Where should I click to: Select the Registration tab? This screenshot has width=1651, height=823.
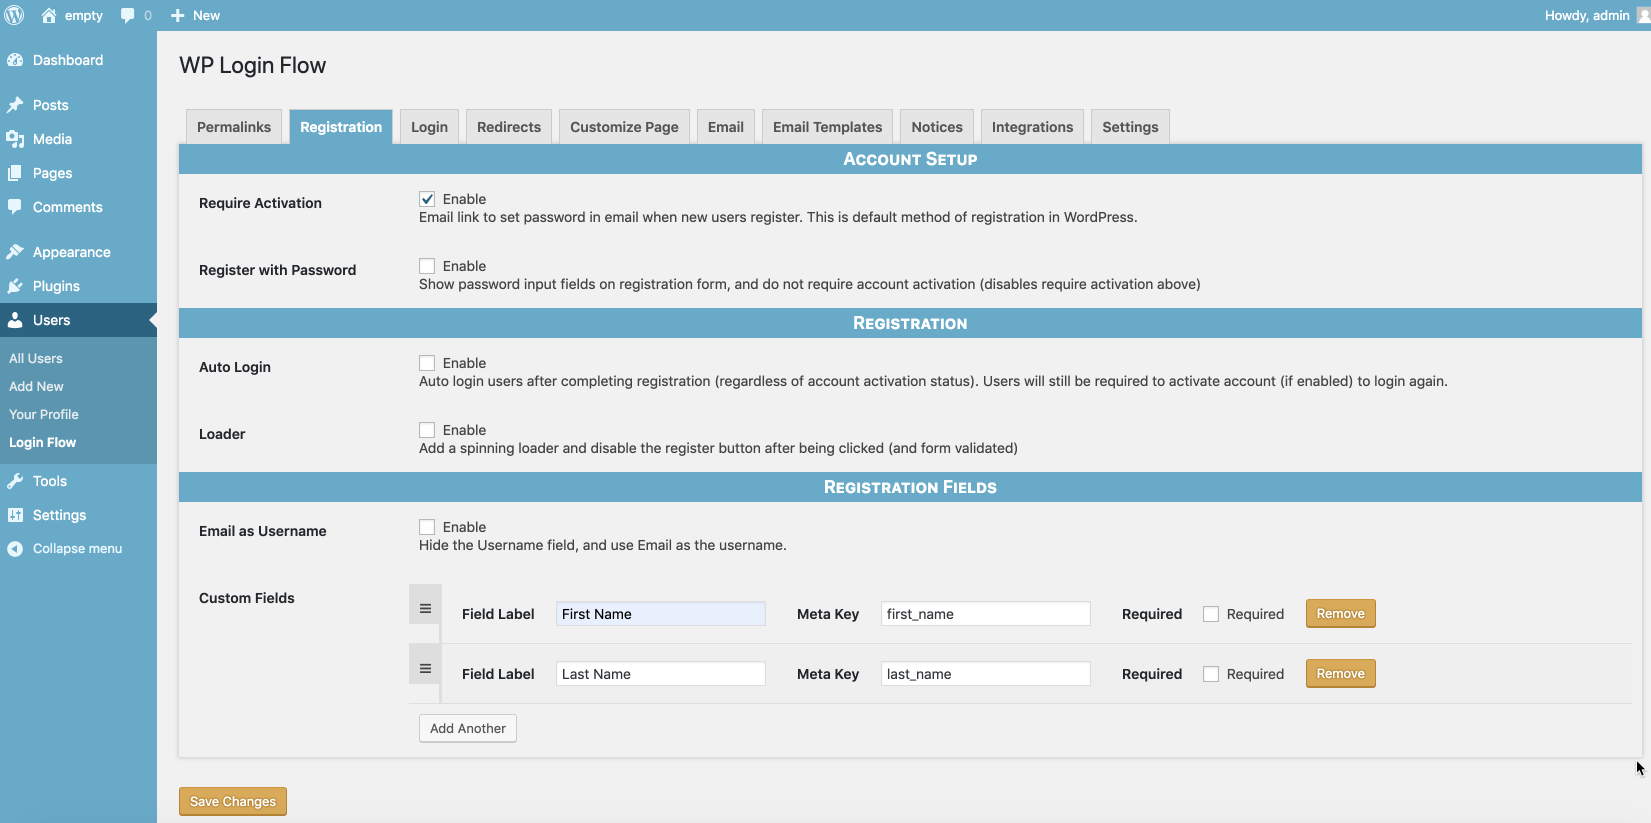click(x=341, y=127)
